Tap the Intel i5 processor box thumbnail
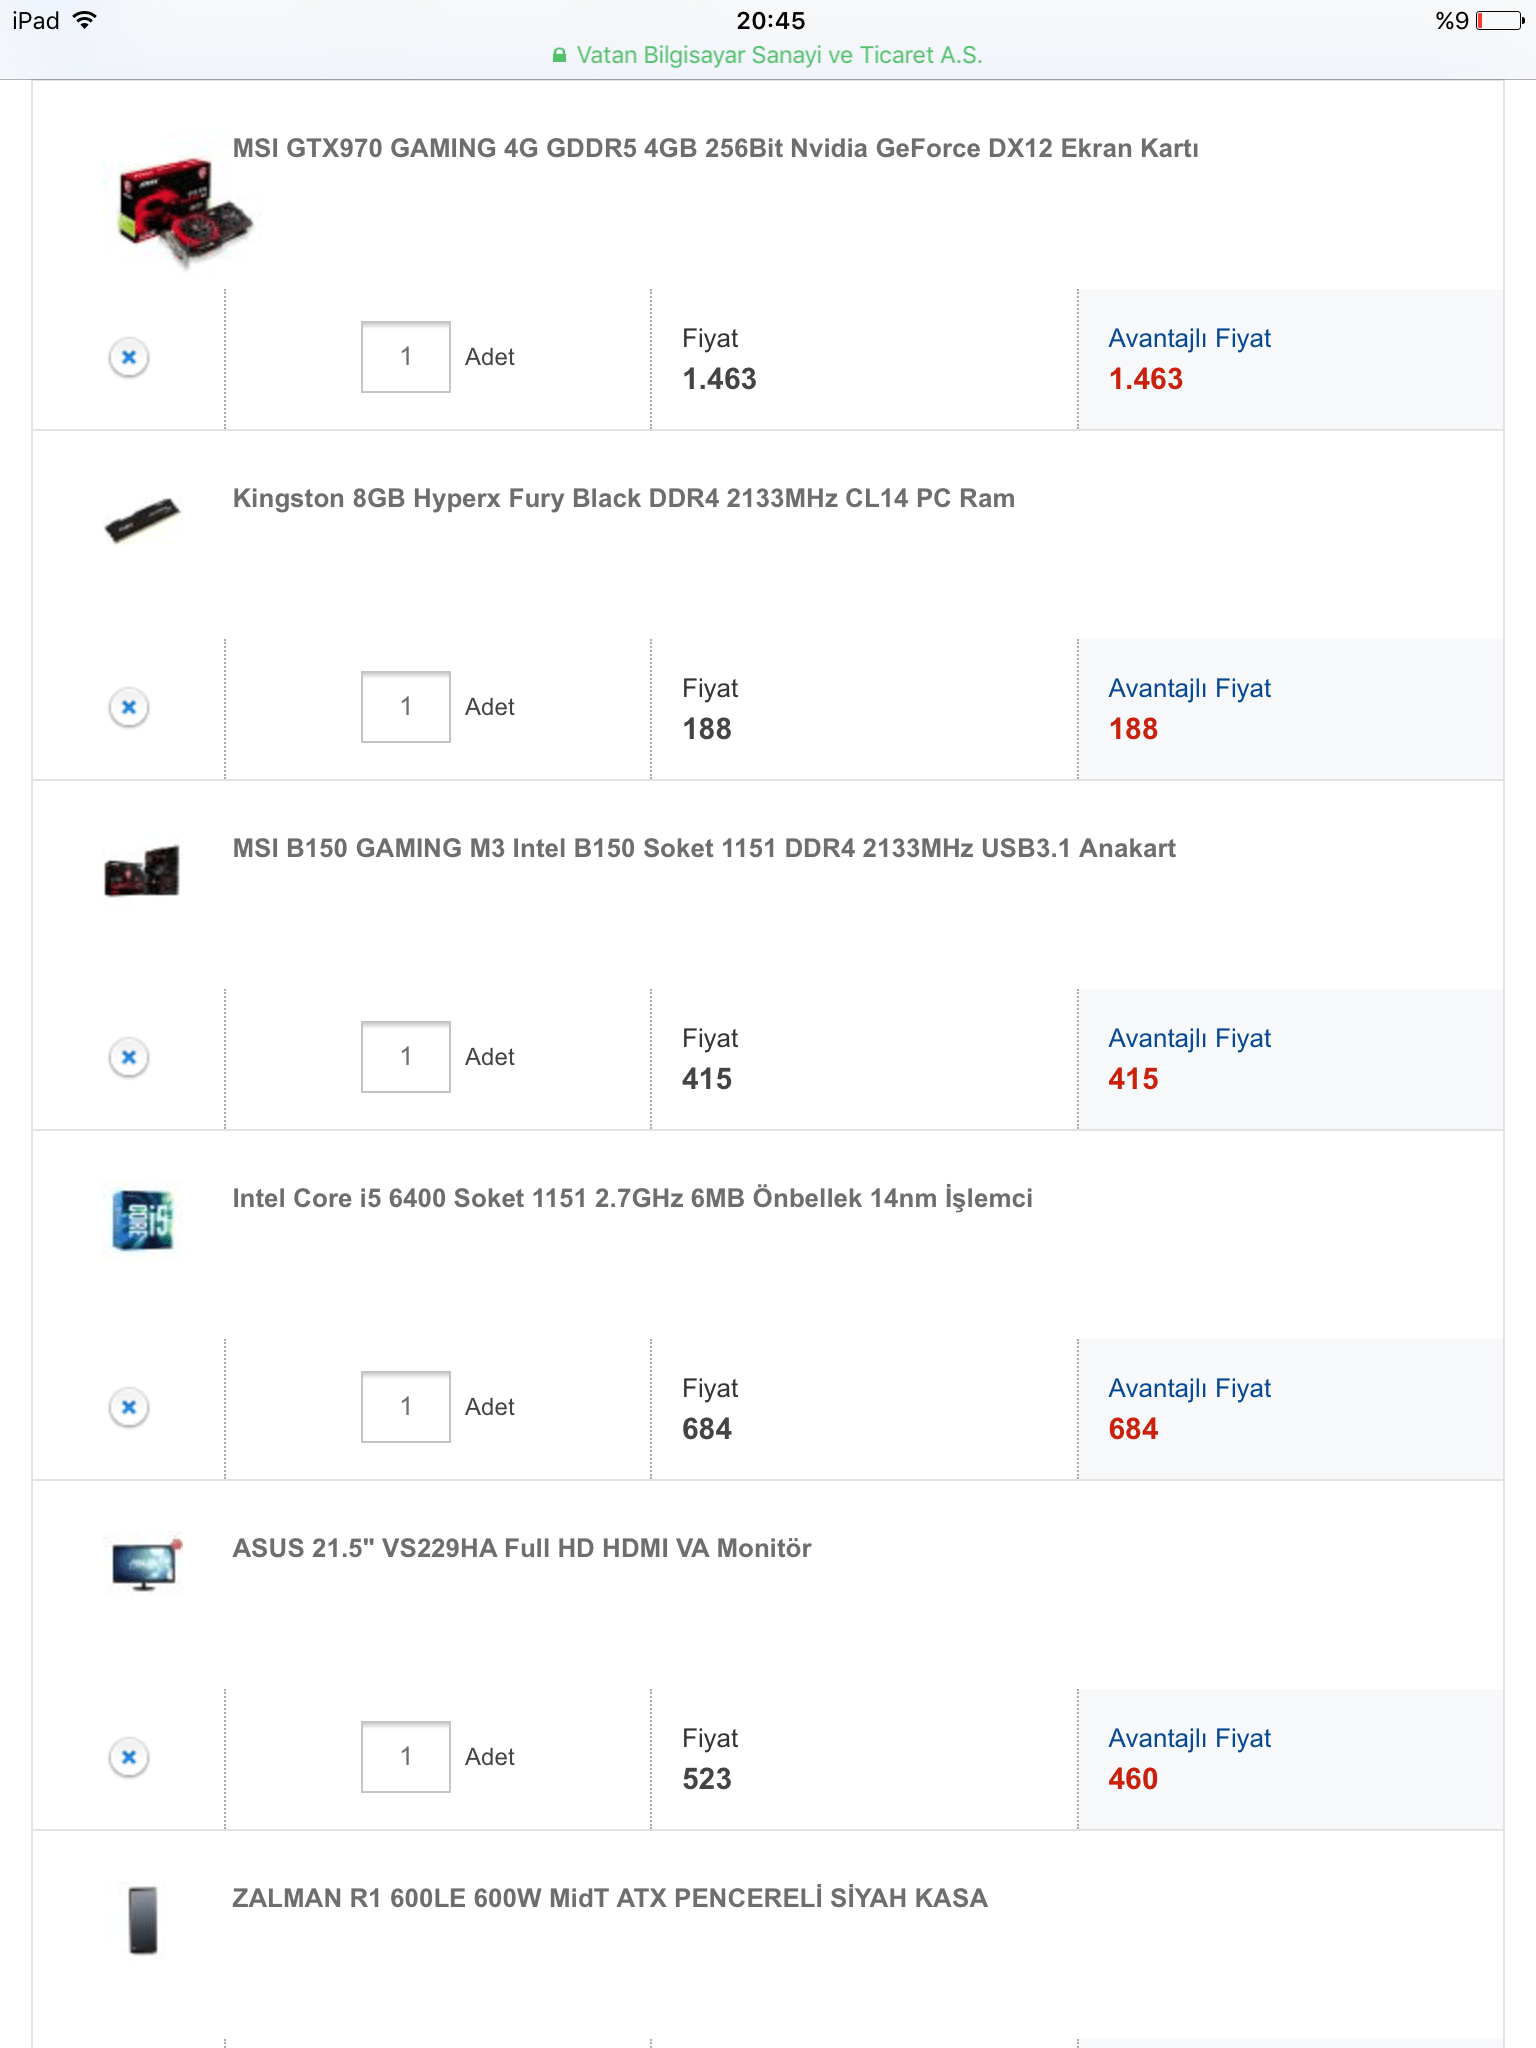Screen dimensions: 1536x2048 point(143,1220)
